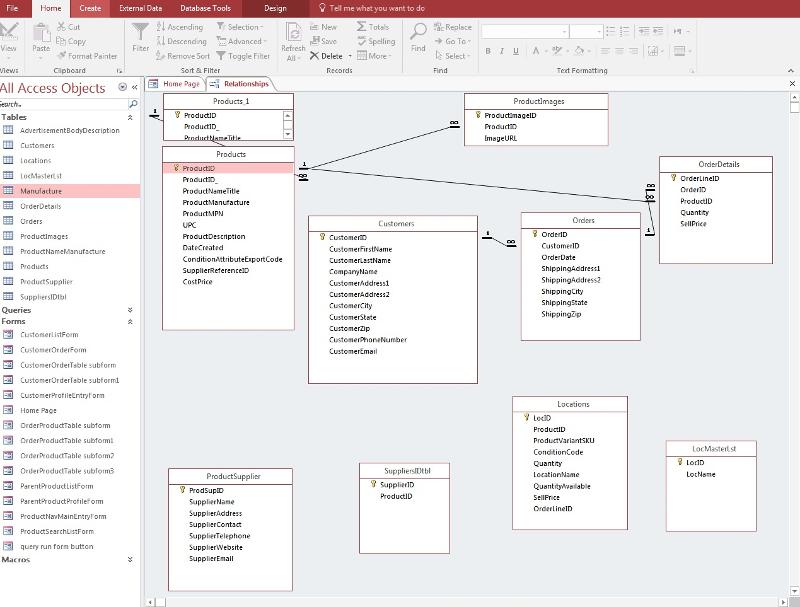Click the Totals sigma icon
The width and height of the screenshot is (800, 607).
click(x=361, y=27)
